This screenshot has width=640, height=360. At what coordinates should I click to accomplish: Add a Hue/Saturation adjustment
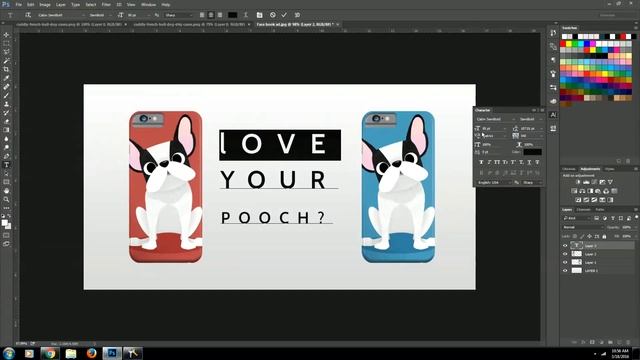574,191
